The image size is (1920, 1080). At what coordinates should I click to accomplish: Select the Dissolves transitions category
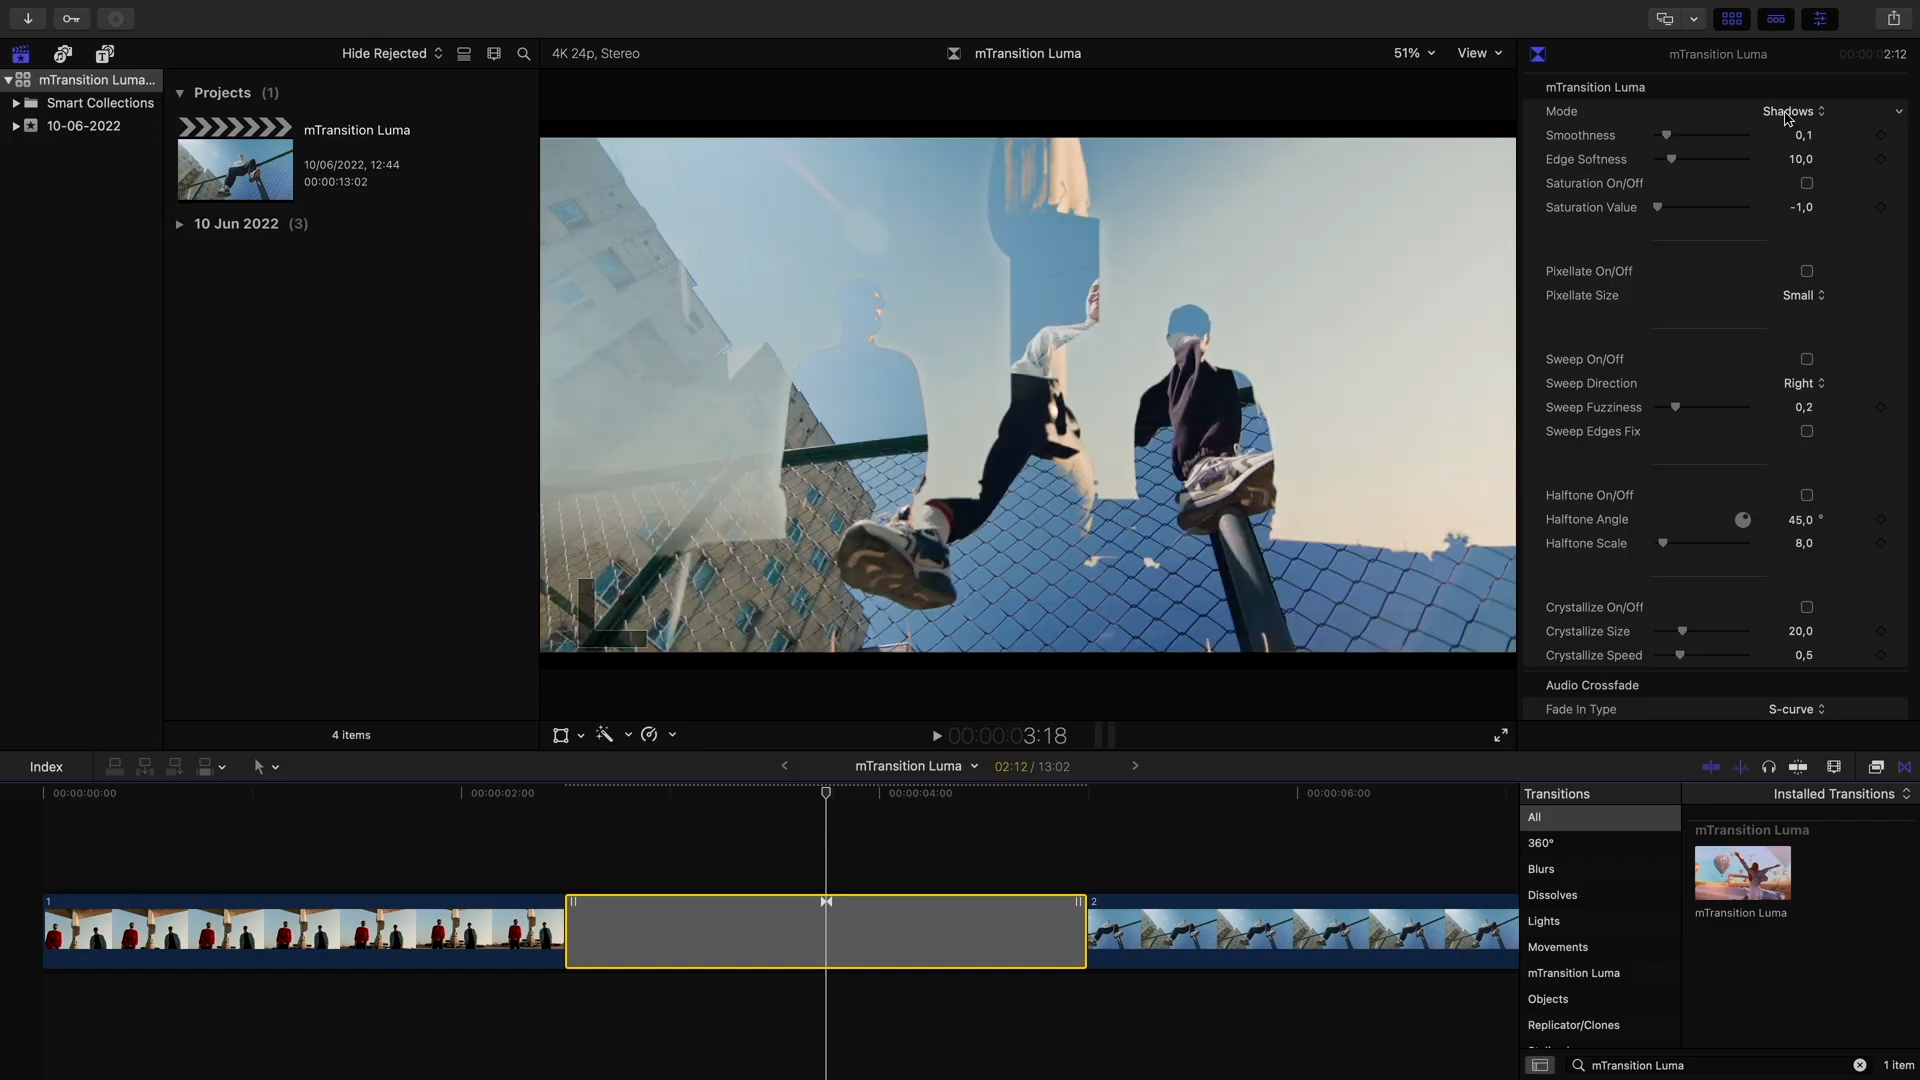pos(1552,896)
